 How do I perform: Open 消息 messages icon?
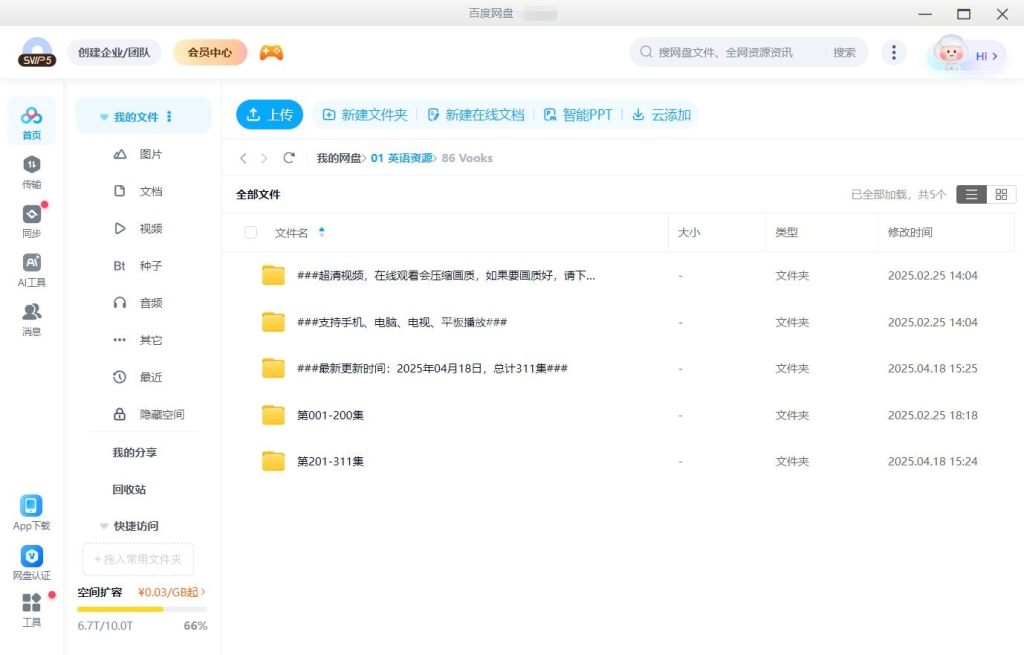[x=32, y=312]
